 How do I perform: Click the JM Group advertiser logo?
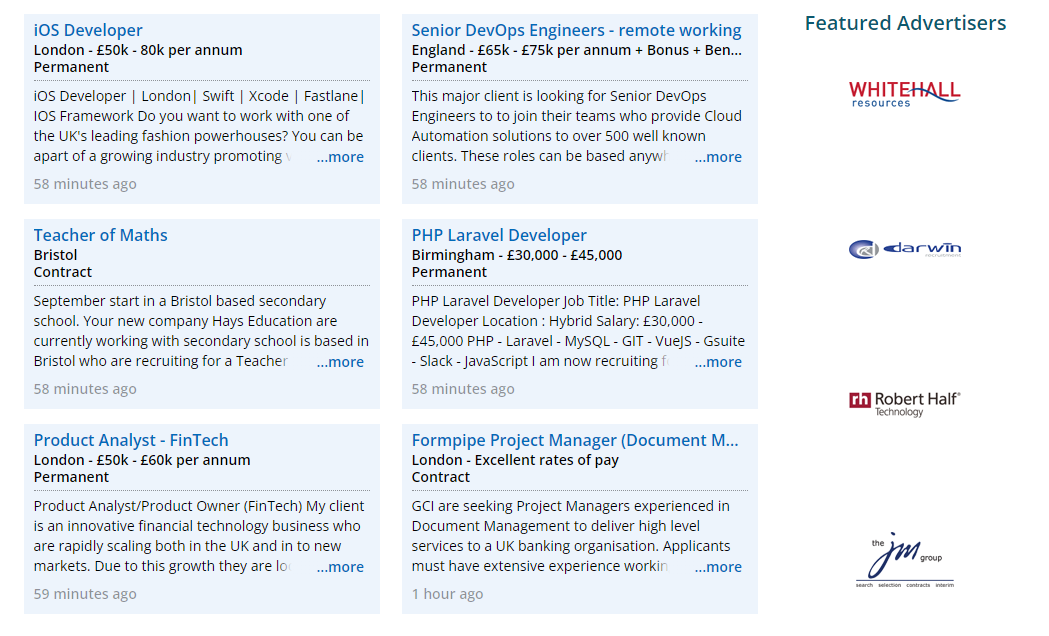[904, 562]
